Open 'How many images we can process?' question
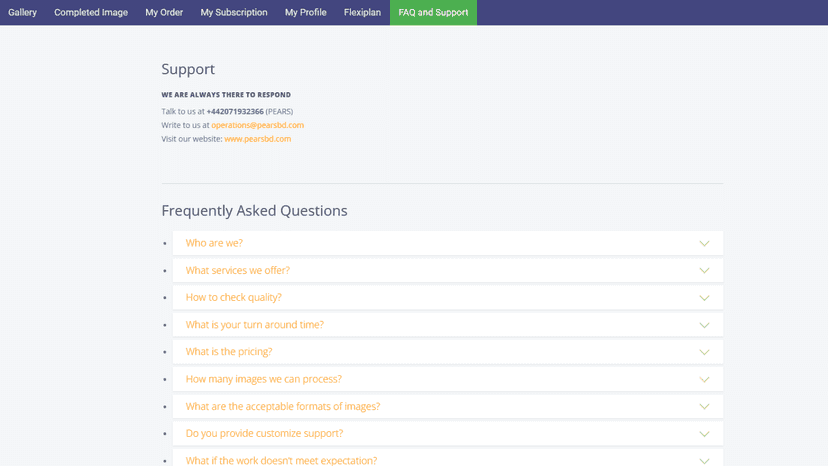The height and width of the screenshot is (466, 828). click(x=448, y=379)
